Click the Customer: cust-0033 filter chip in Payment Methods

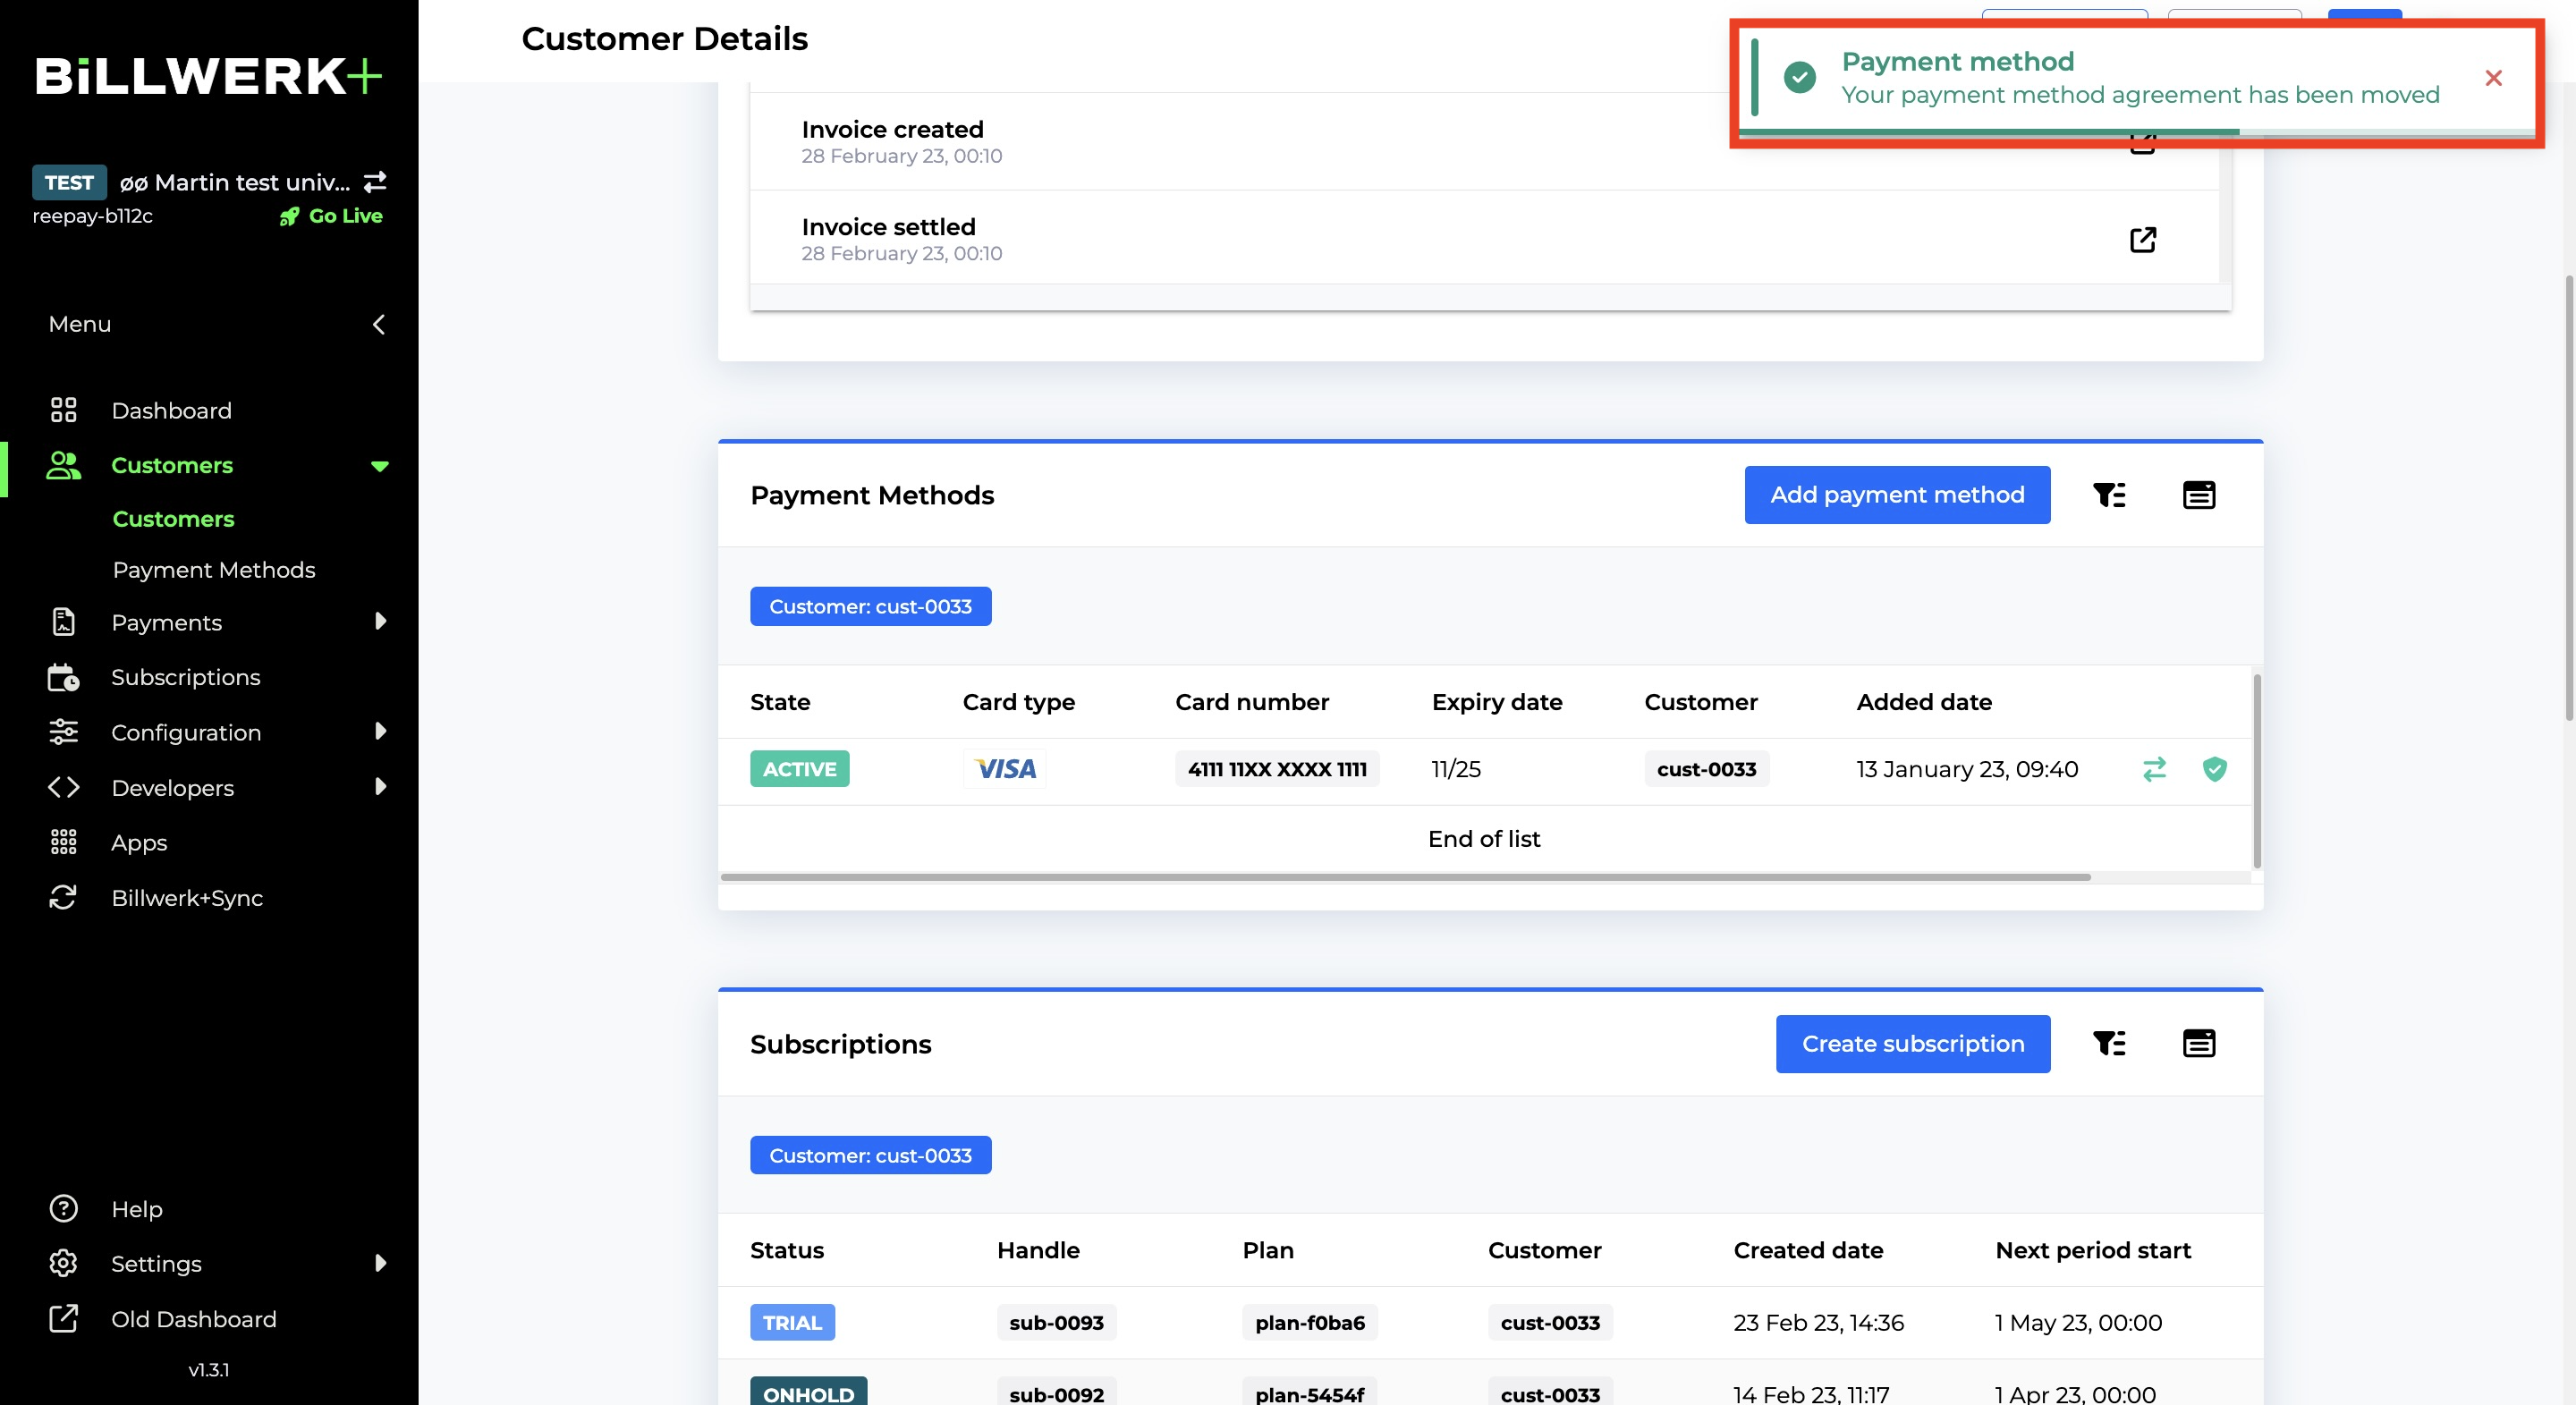tap(871, 607)
